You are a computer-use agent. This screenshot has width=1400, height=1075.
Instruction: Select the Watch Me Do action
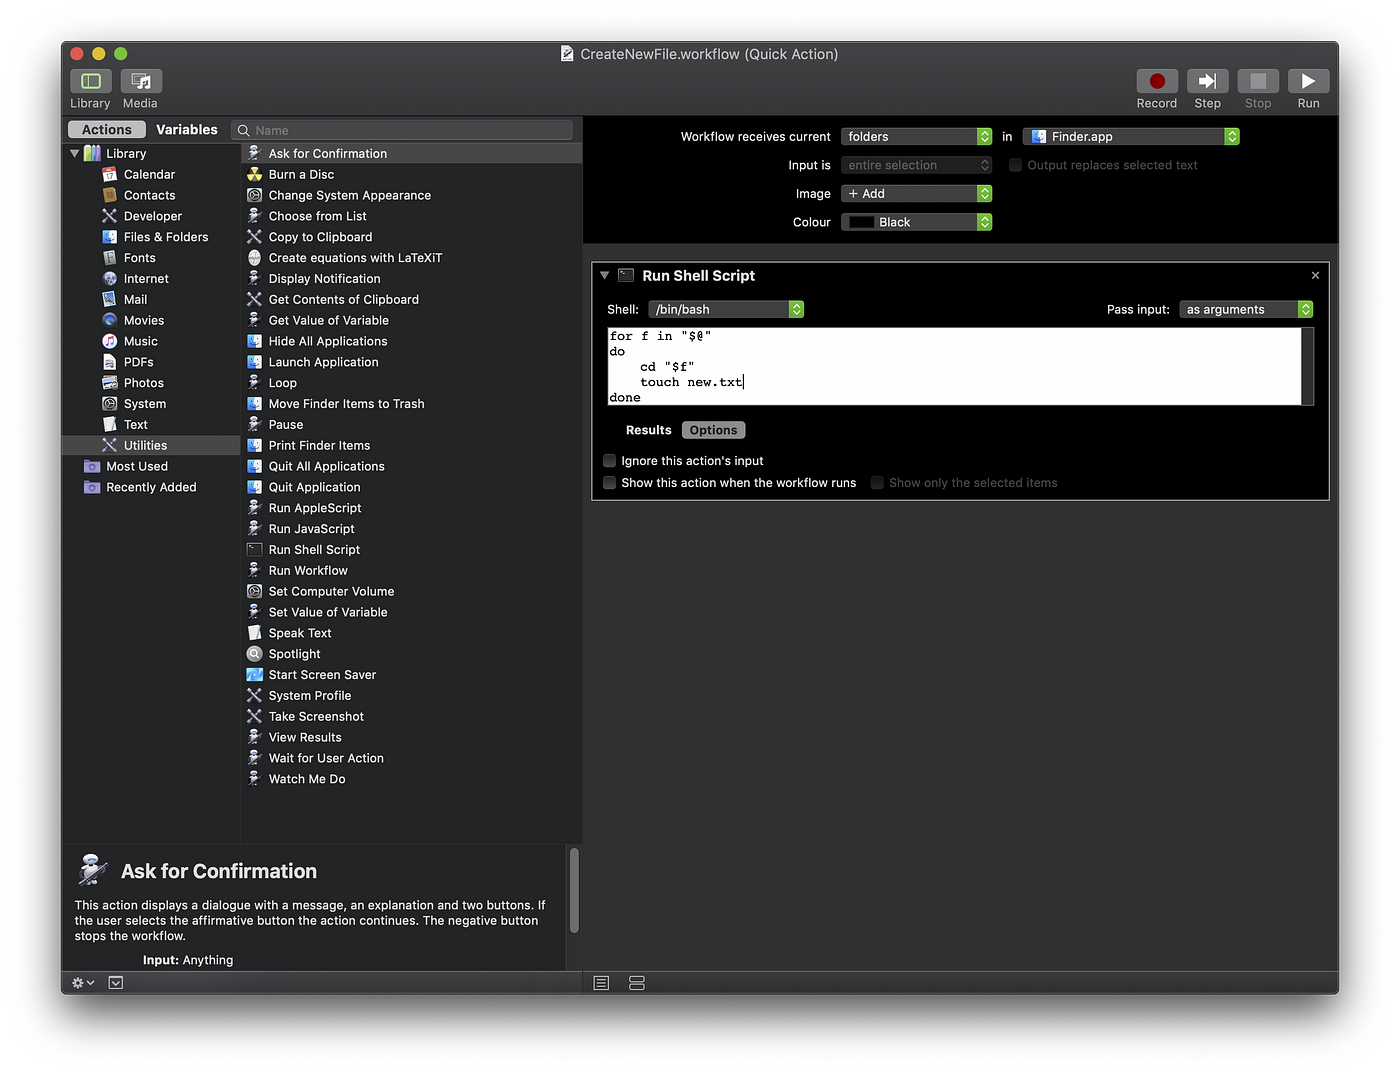[411, 779]
